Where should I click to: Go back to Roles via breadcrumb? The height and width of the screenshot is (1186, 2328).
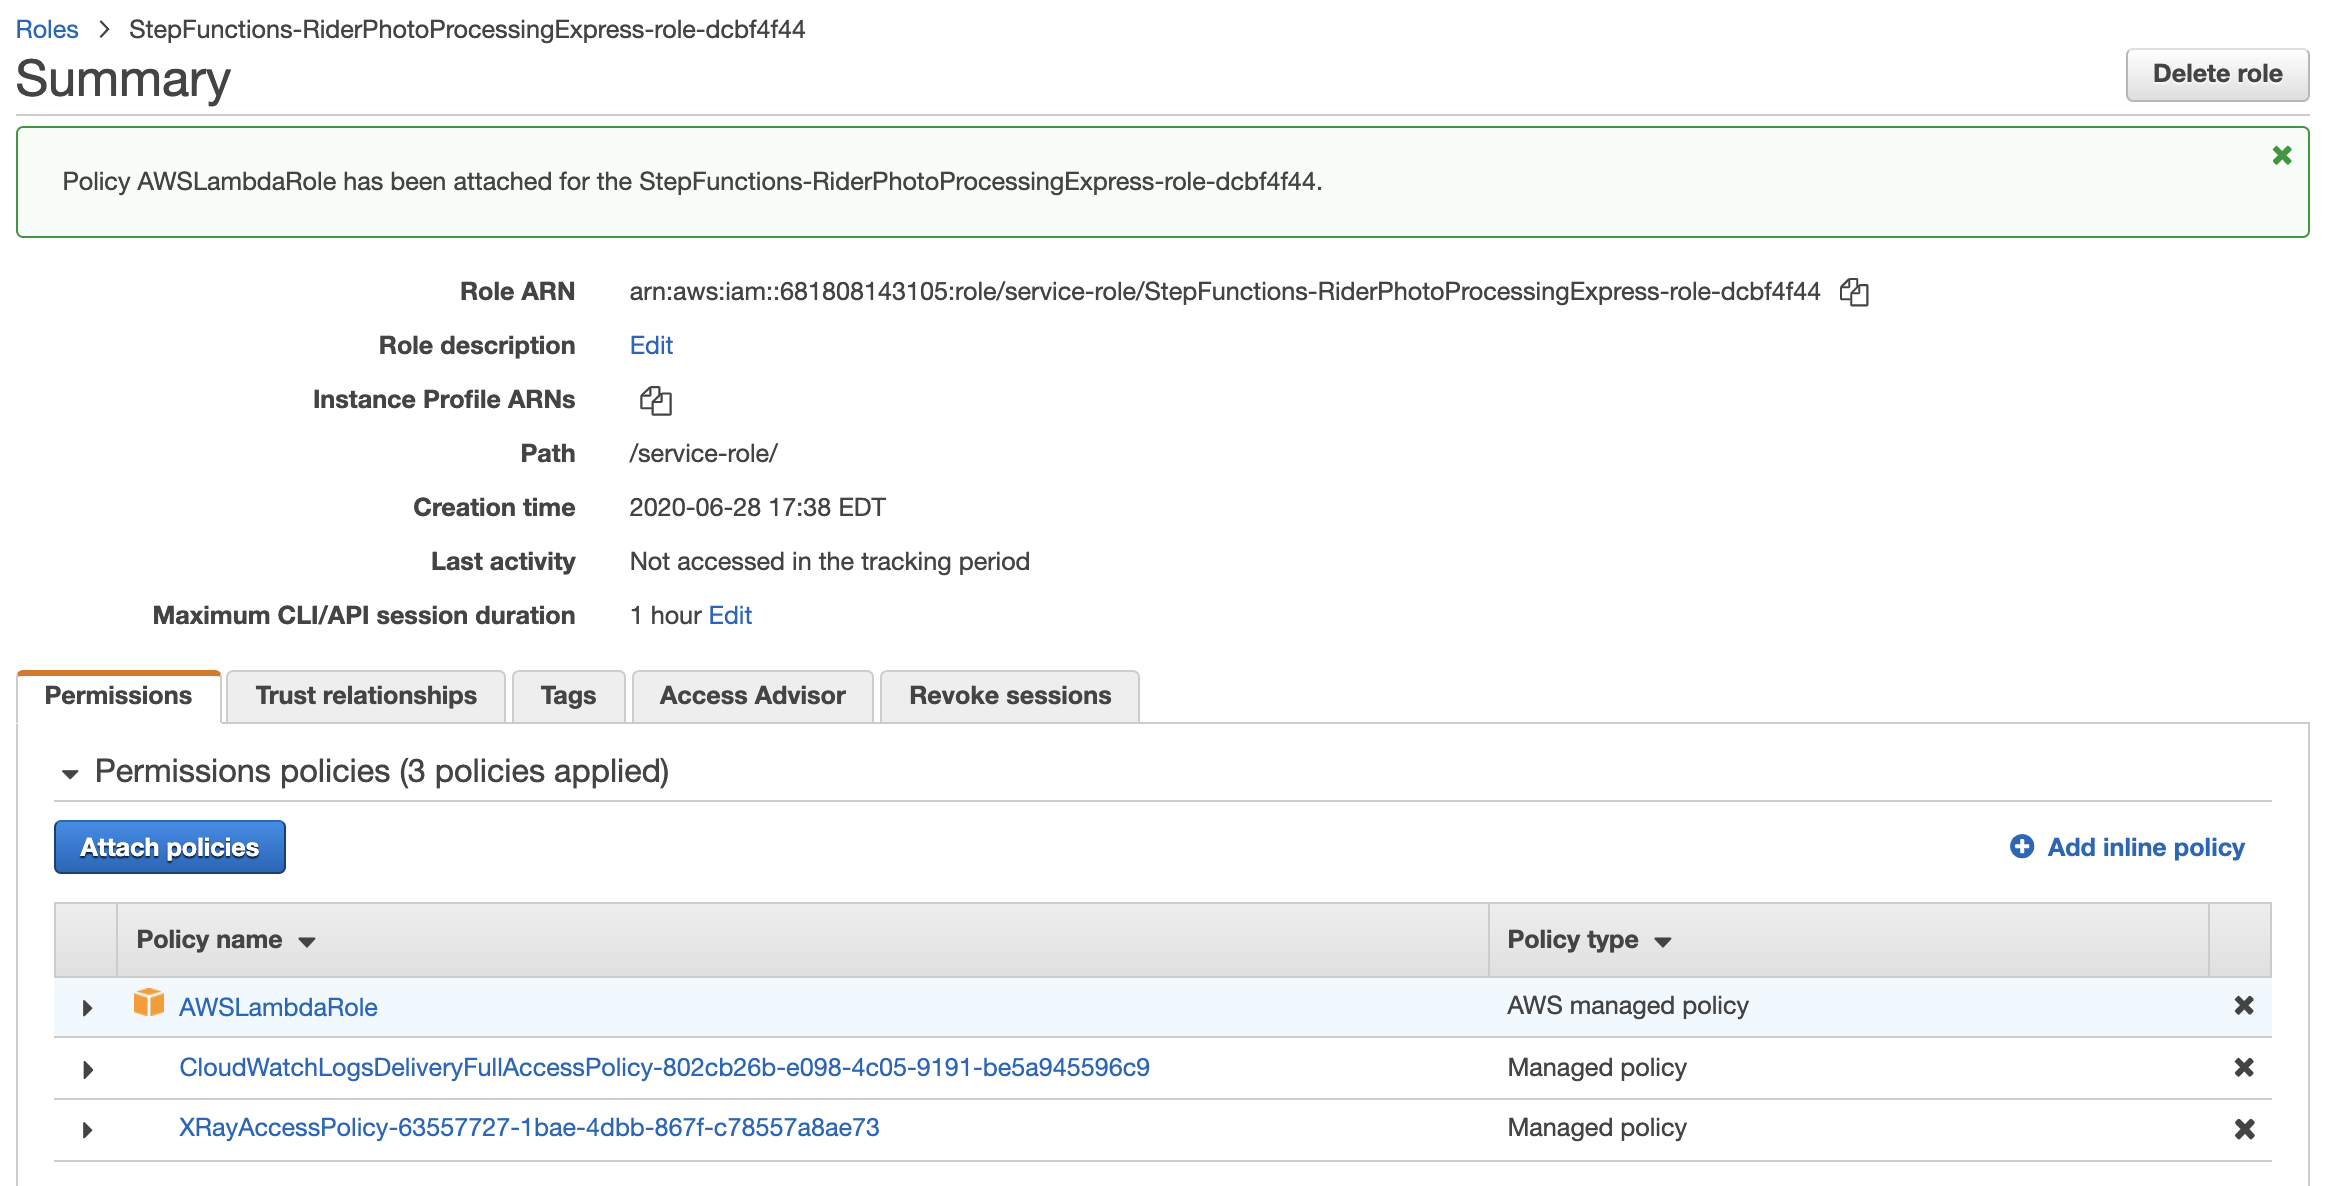pyautogui.click(x=47, y=29)
